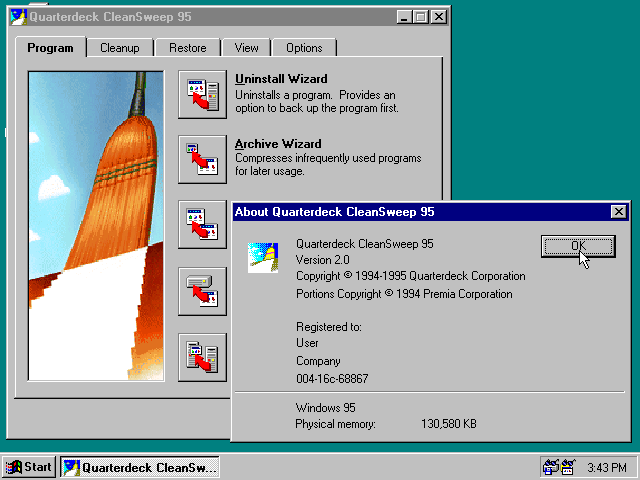Click the Quarterdeck Corporation copyright line
Screen dimensions: 640x480
[x=411, y=276]
